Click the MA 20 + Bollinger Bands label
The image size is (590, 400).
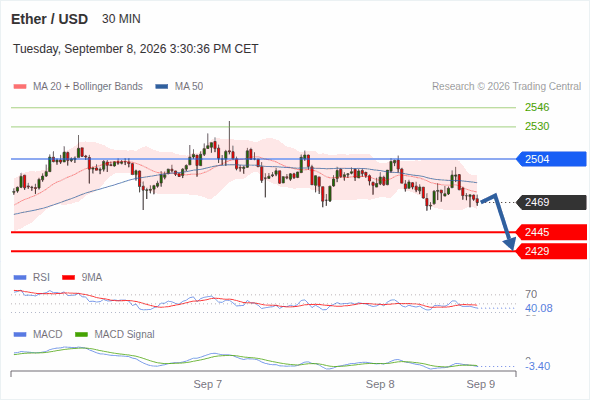pyautogui.click(x=88, y=87)
